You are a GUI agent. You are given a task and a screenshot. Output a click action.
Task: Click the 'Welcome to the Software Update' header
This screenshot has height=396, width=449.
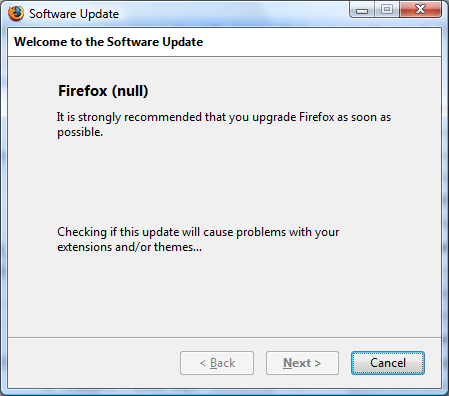[x=108, y=42]
